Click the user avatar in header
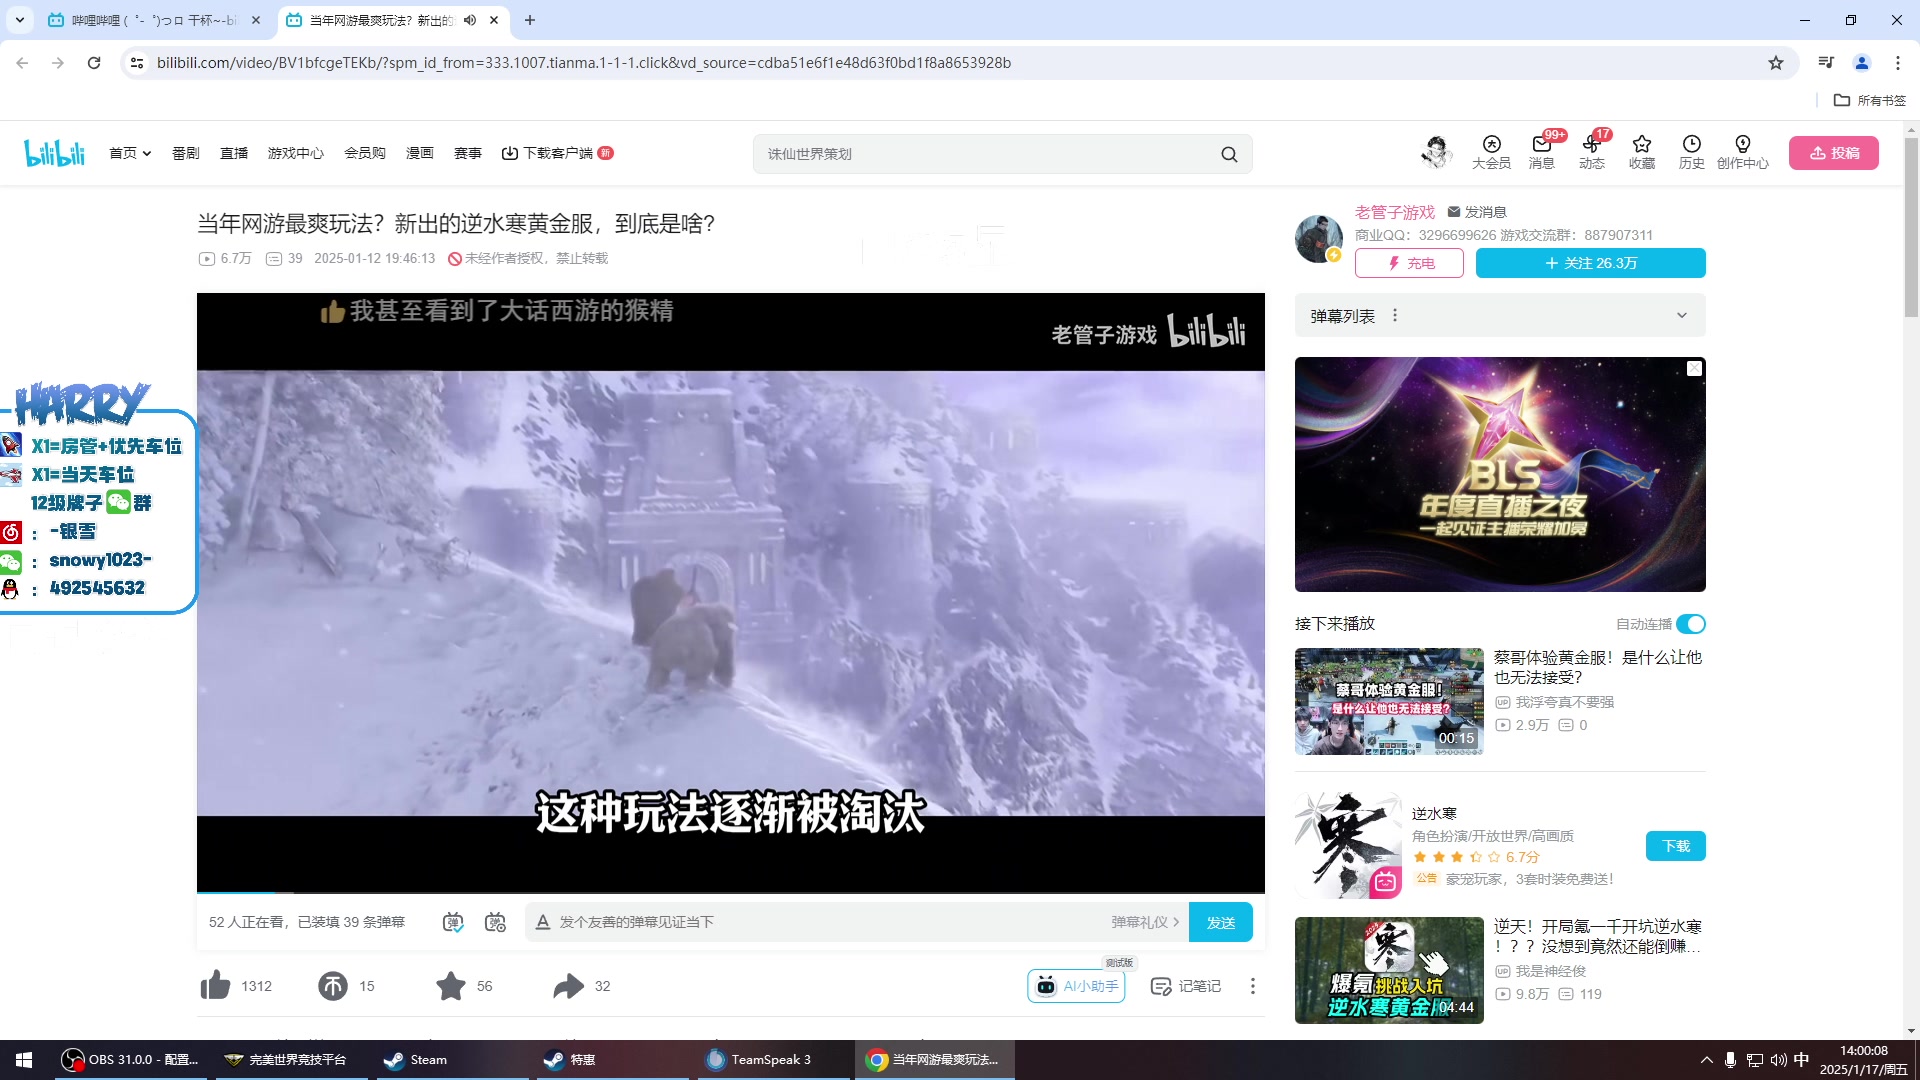This screenshot has height=1080, width=1920. coord(1436,152)
